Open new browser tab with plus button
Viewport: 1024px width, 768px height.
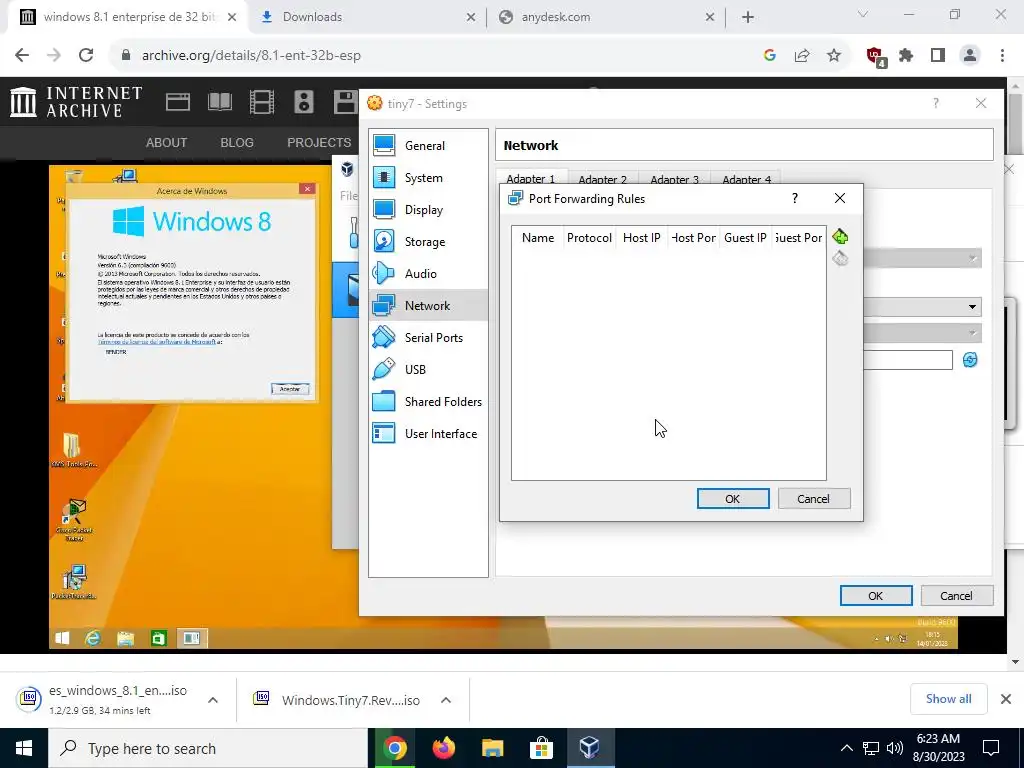coord(748,17)
